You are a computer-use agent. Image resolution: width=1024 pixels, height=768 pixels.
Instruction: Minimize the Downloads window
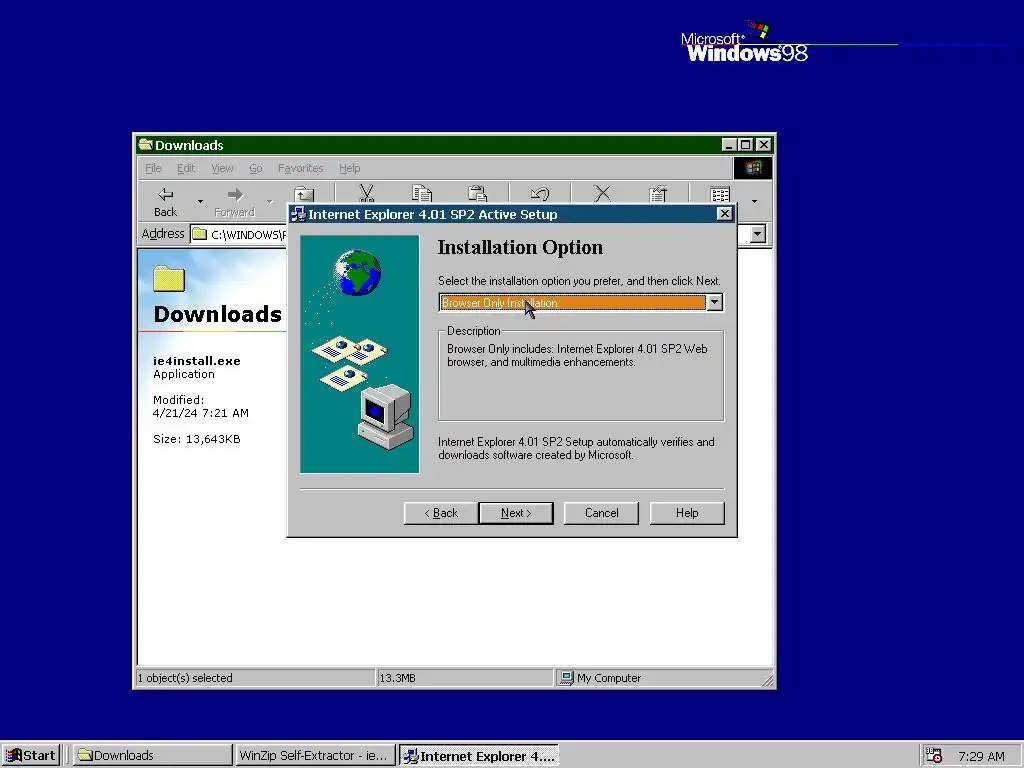(729, 144)
